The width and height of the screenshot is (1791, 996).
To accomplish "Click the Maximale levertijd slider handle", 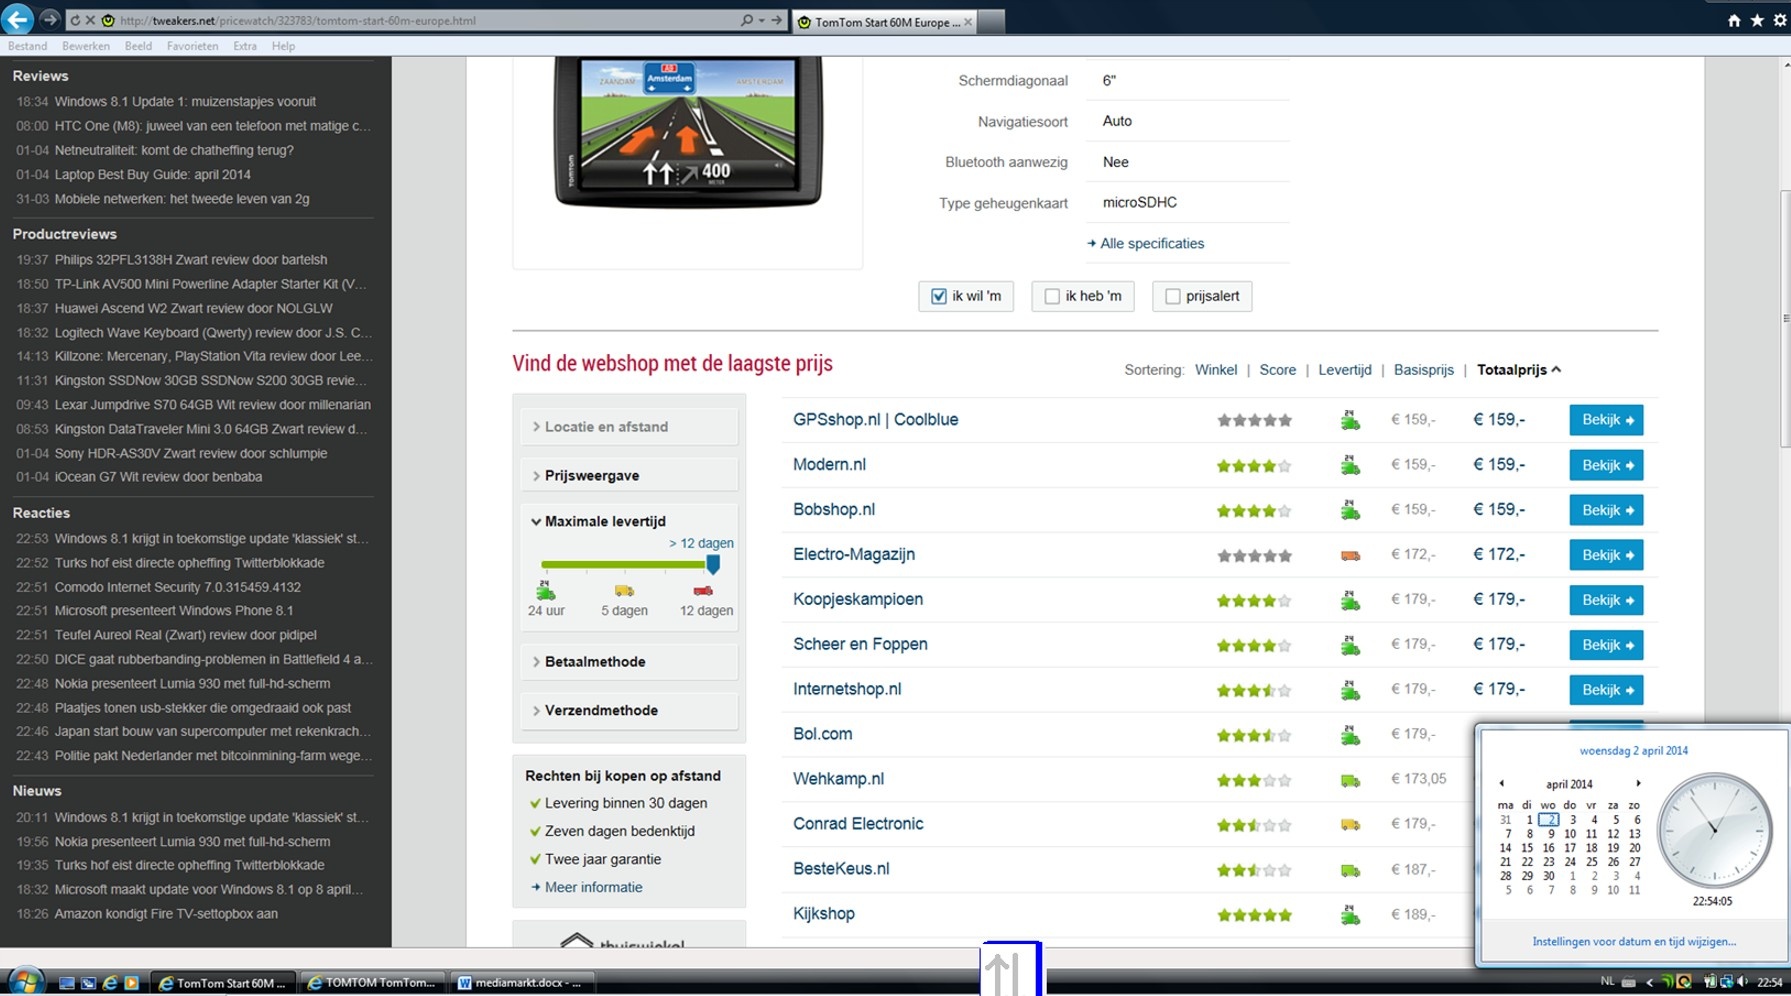I will coord(713,564).
